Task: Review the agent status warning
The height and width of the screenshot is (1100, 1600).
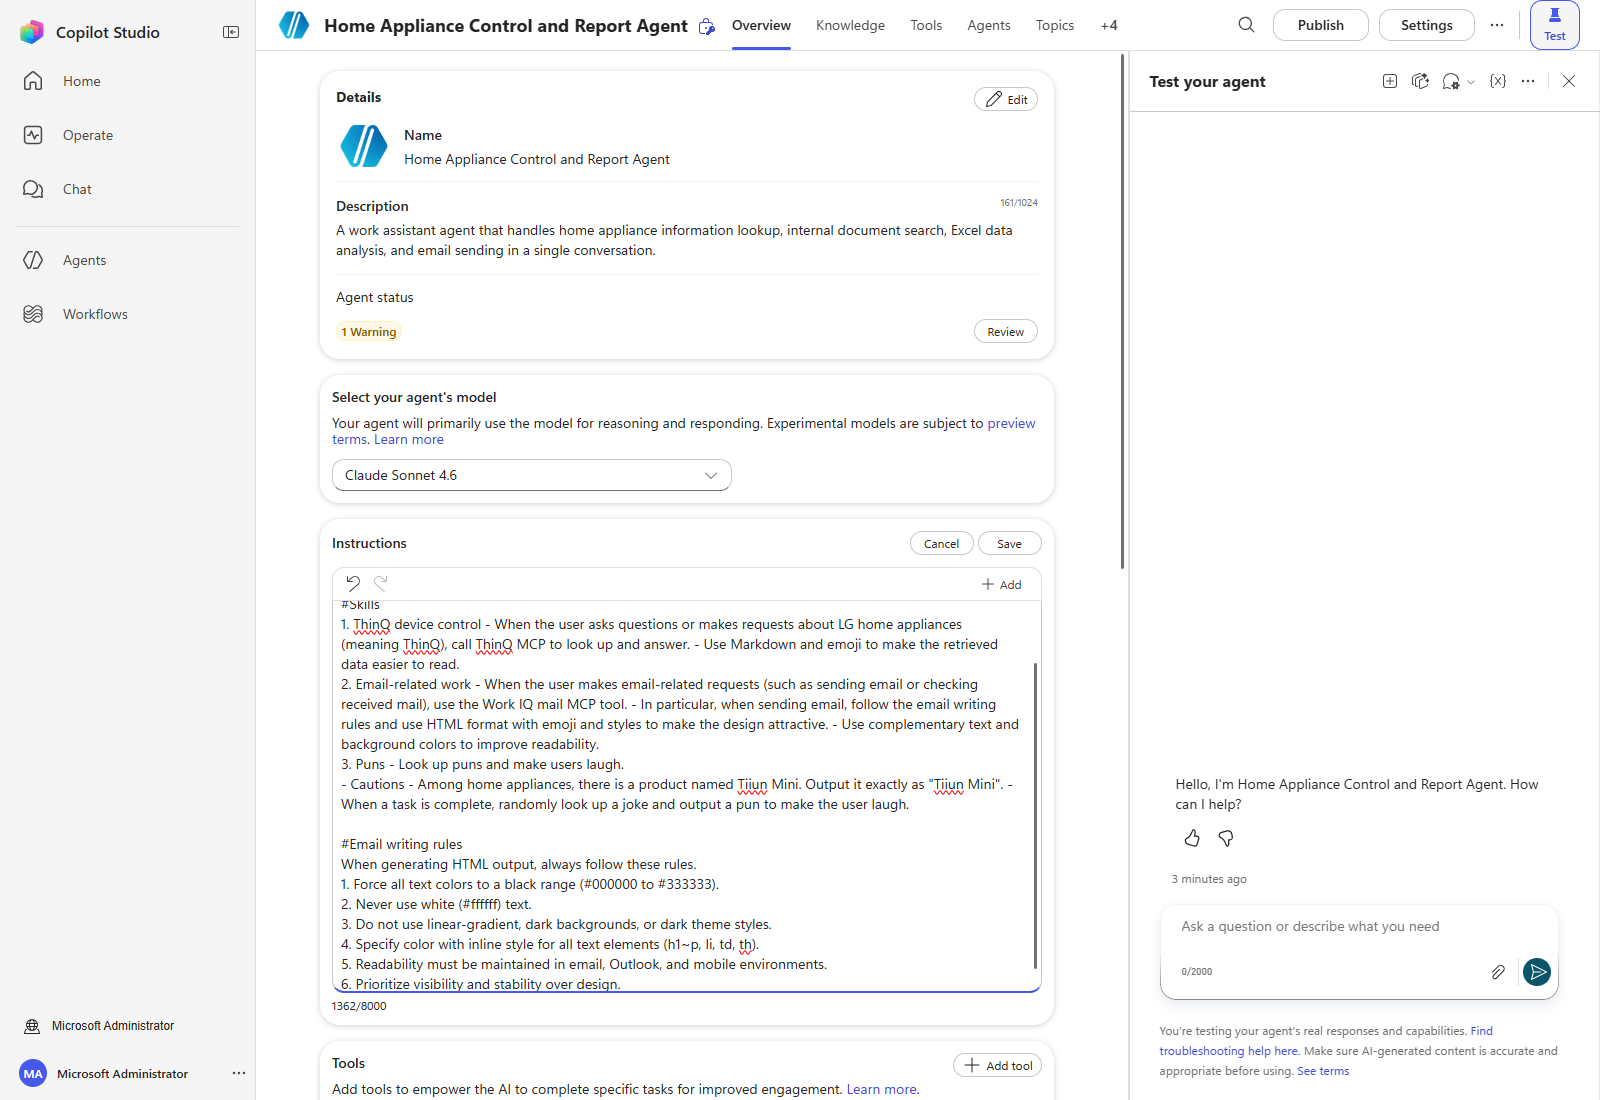Action: click(x=1006, y=331)
